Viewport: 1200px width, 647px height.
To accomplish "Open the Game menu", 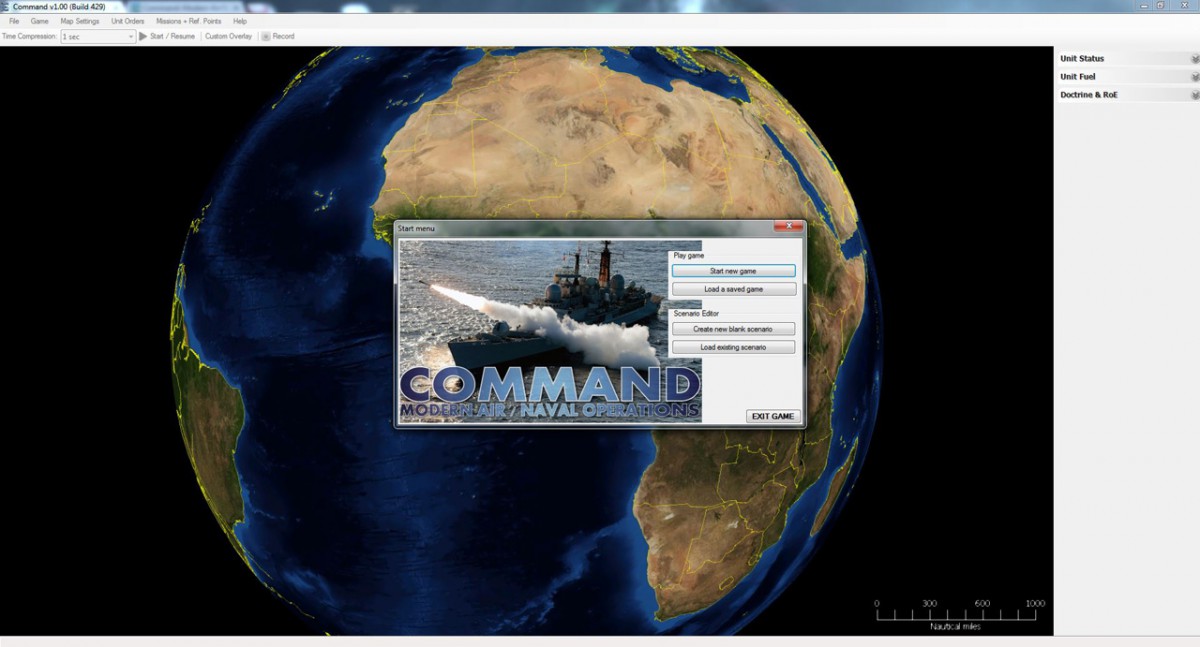I will (38, 20).
